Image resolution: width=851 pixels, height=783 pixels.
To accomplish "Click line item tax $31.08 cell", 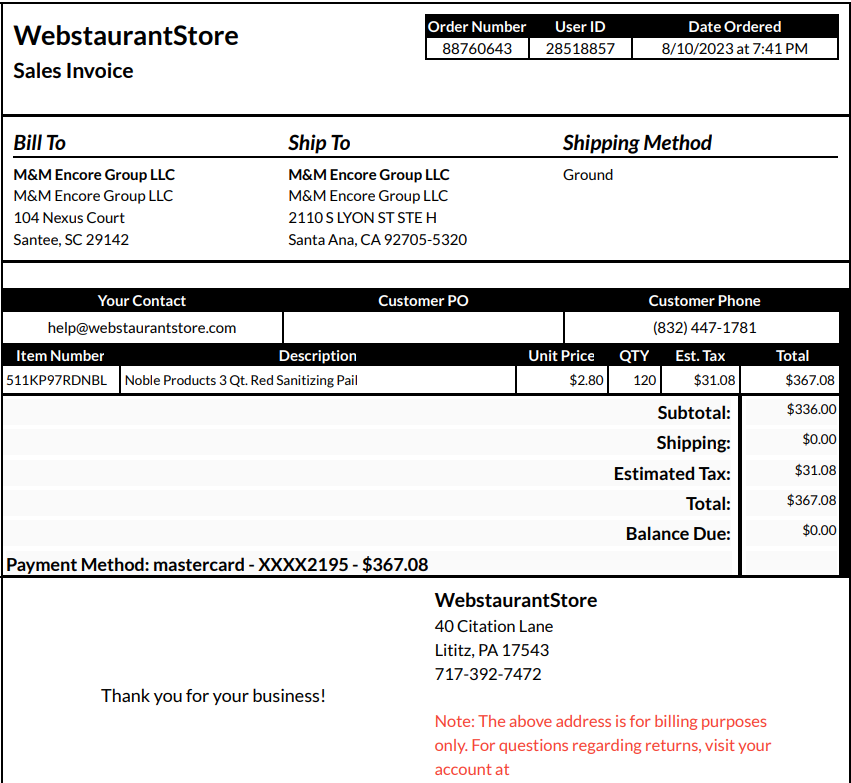I will [701, 380].
